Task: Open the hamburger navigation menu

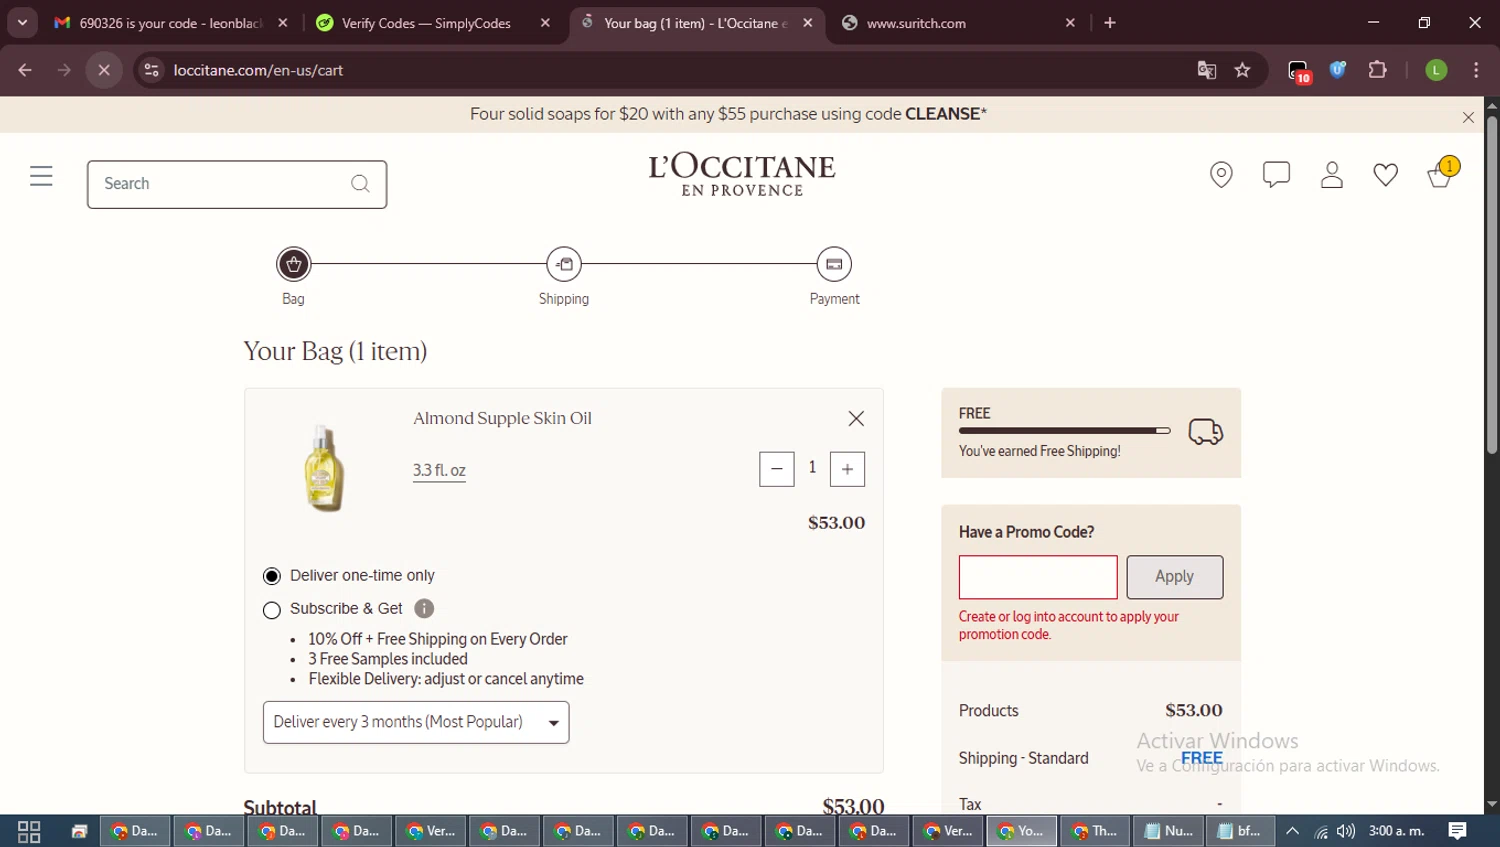Action: coord(41,177)
